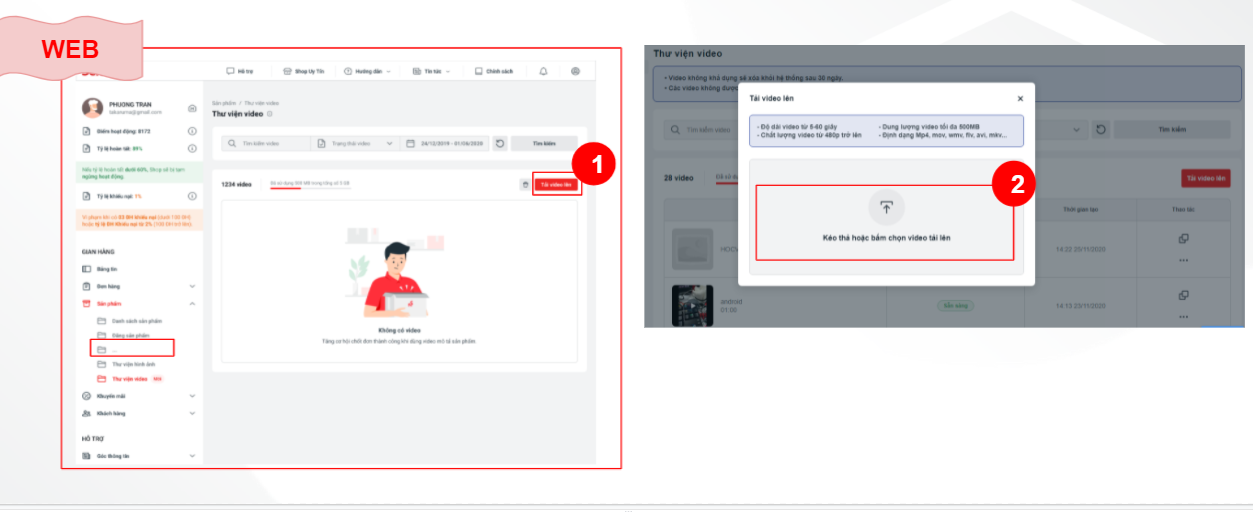Click the drop zone Kéo thả hoặc bấm chọn video
The image size is (1253, 512).
click(885, 222)
